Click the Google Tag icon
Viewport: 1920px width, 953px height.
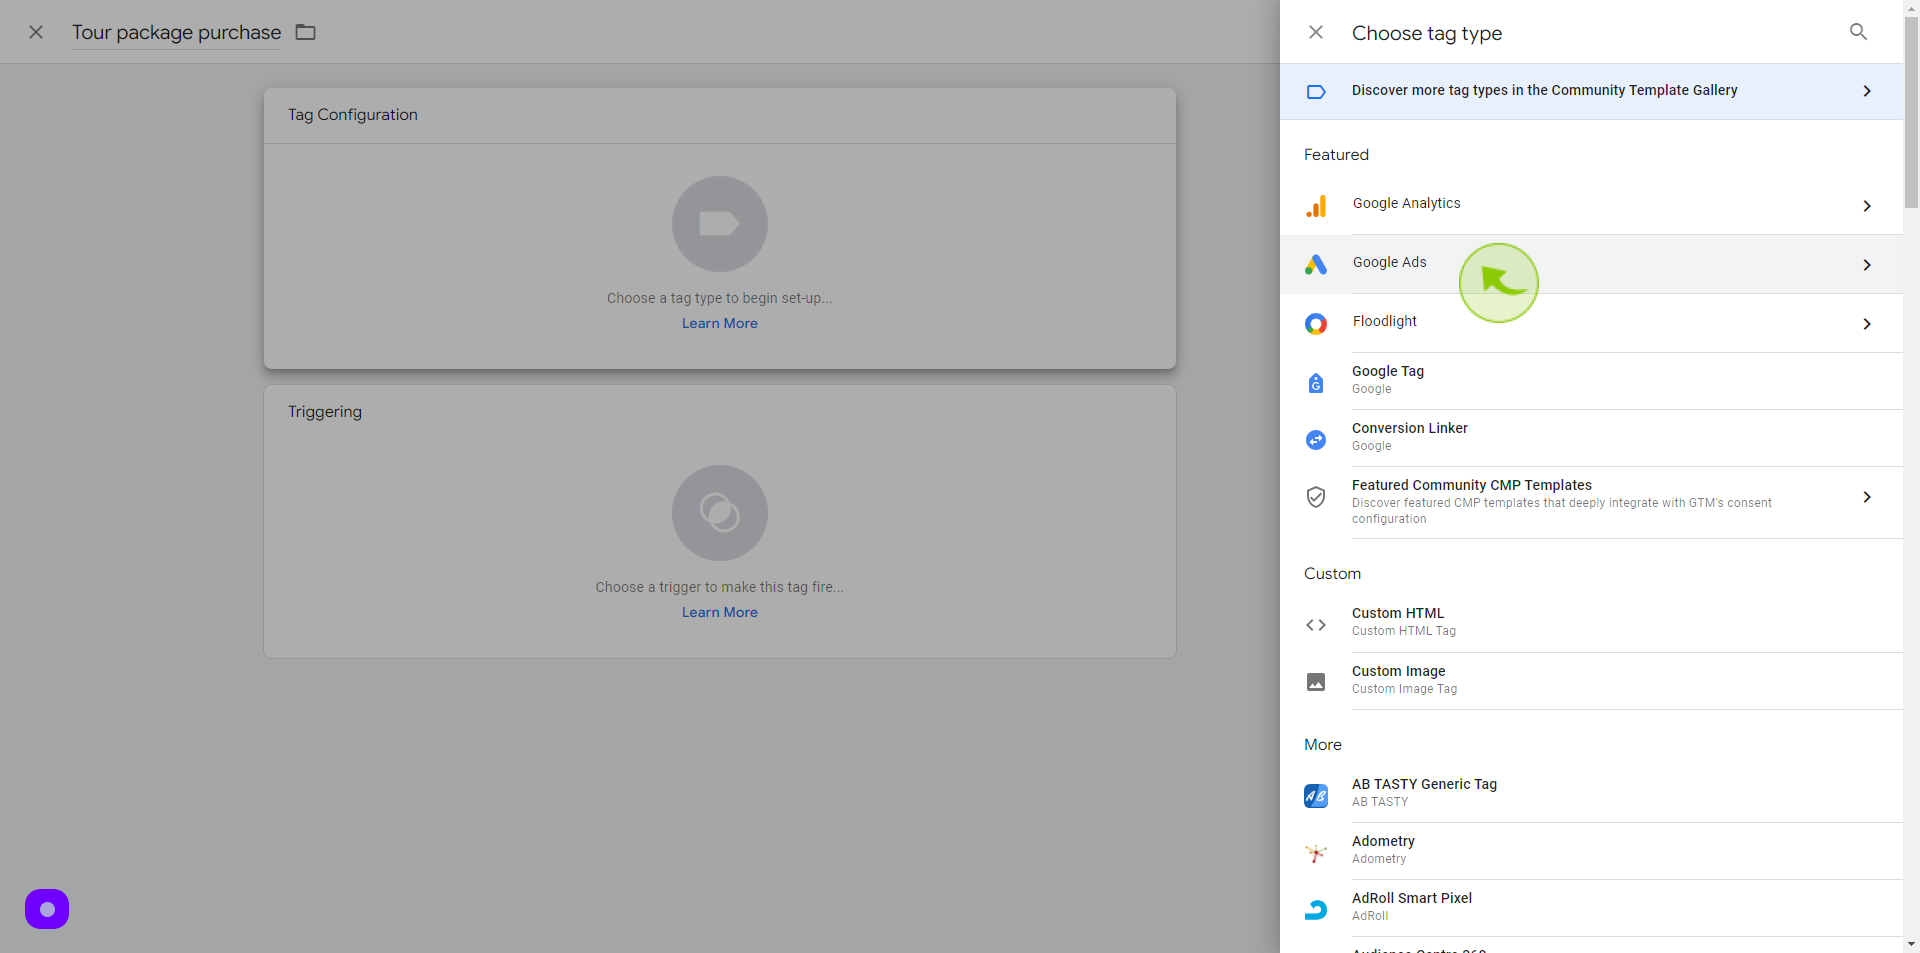click(1316, 383)
